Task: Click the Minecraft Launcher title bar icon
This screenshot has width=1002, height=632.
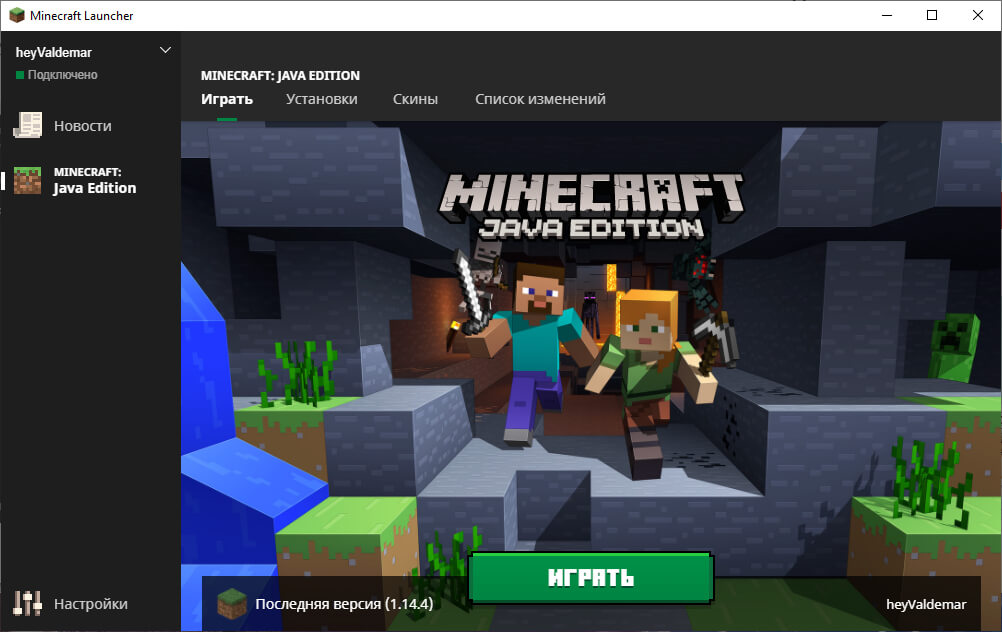Action: (17, 15)
